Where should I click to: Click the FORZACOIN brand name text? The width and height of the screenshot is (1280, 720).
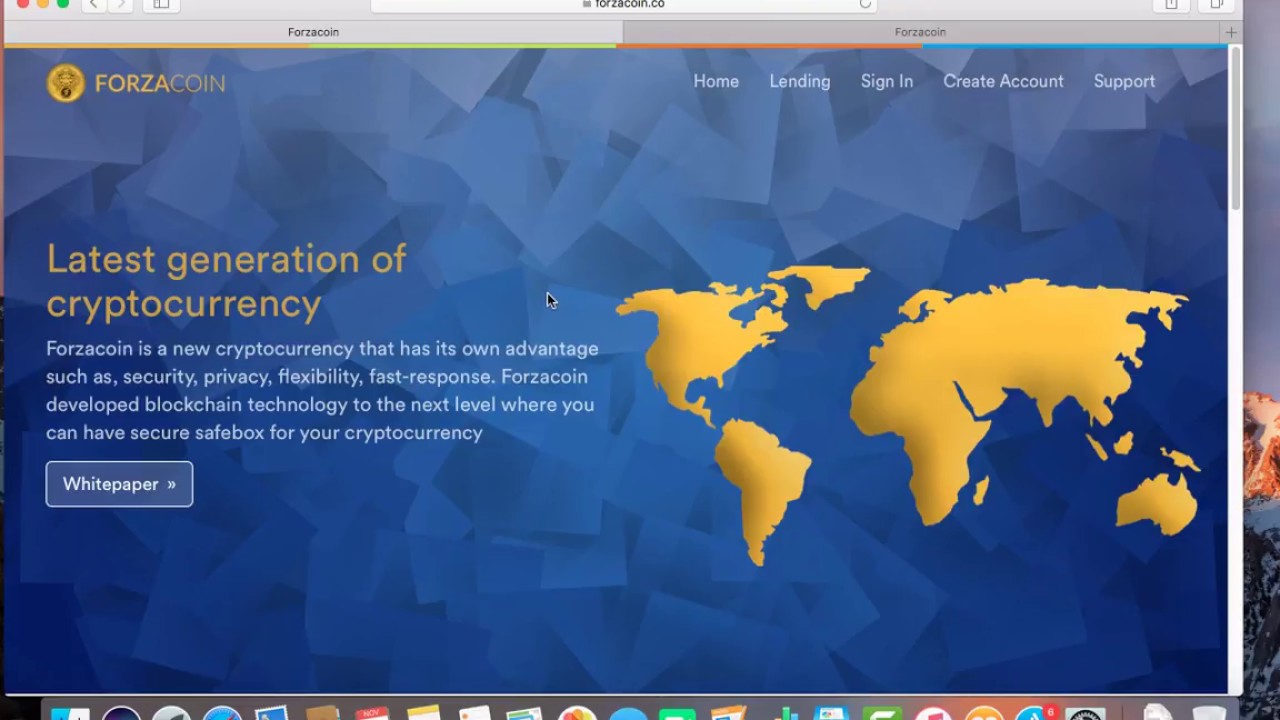pyautogui.click(x=160, y=83)
